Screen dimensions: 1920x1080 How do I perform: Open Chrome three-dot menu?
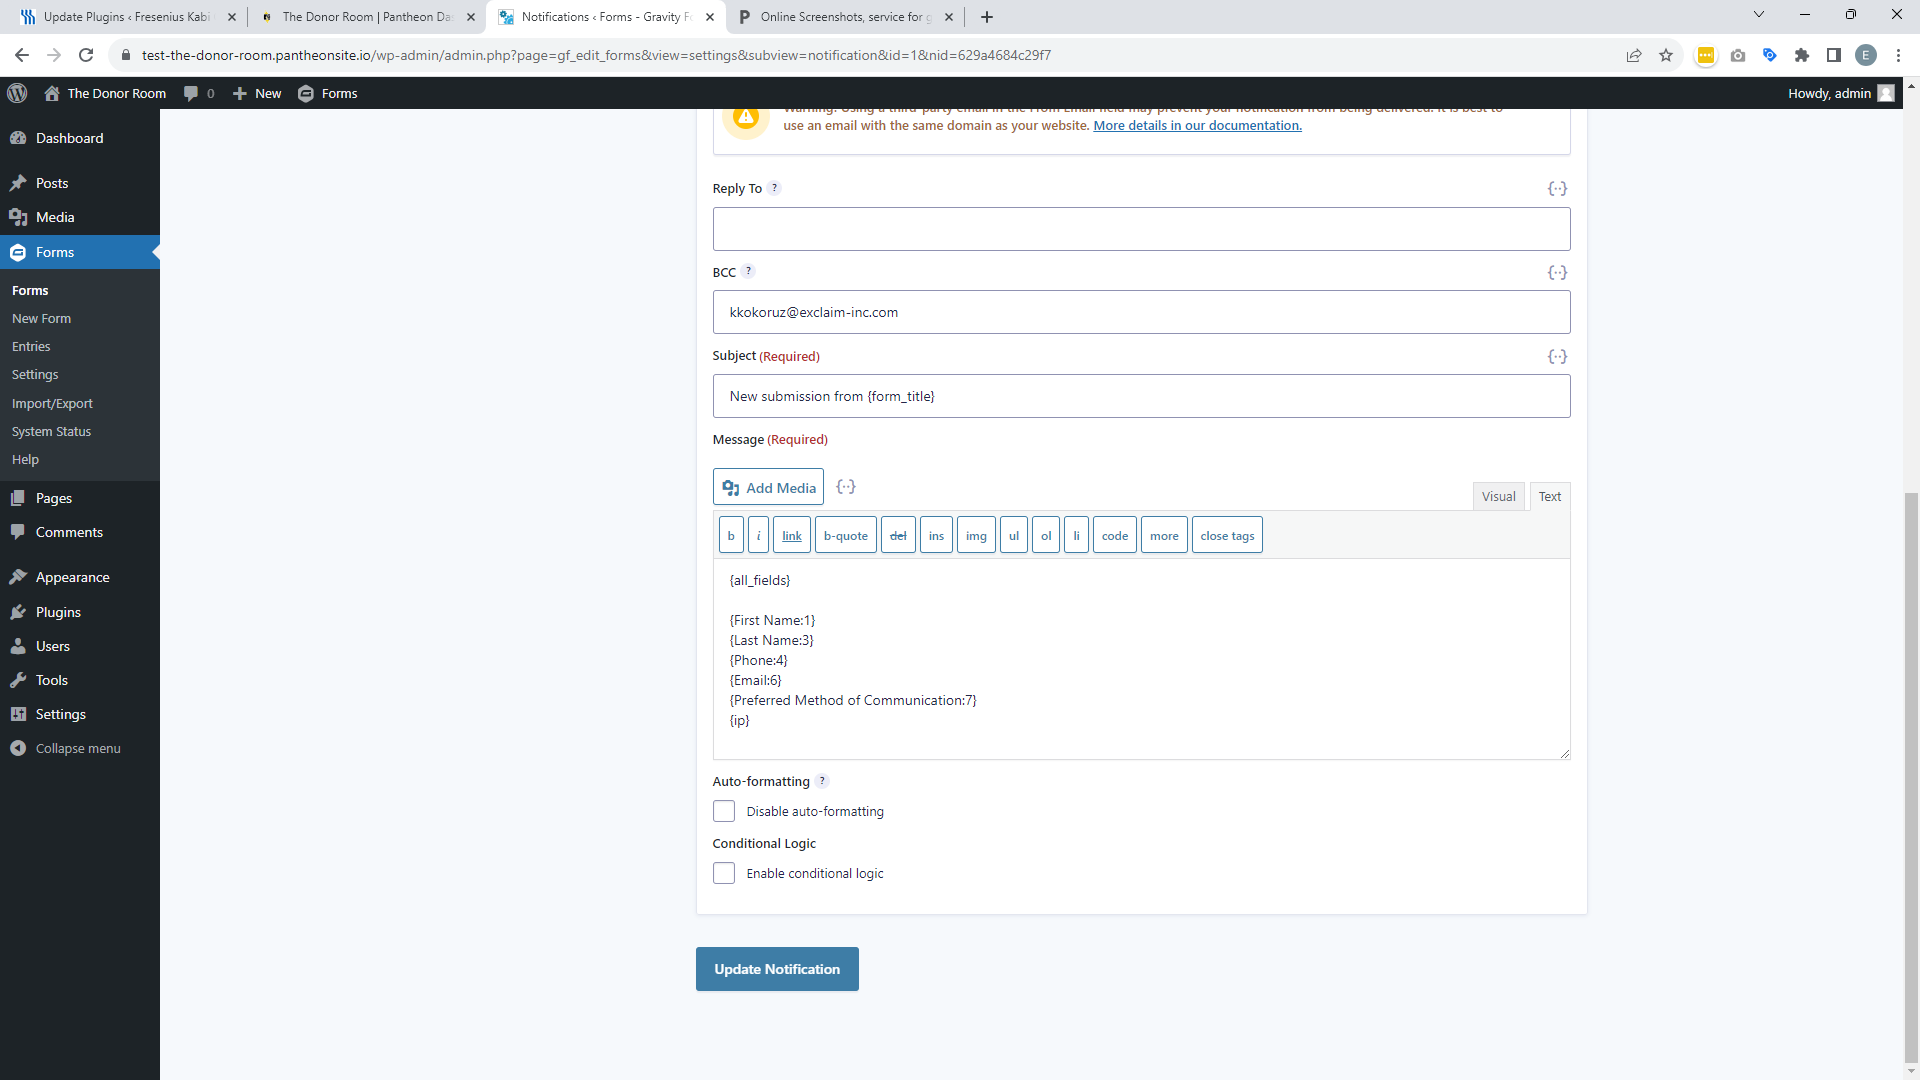(x=1898, y=55)
